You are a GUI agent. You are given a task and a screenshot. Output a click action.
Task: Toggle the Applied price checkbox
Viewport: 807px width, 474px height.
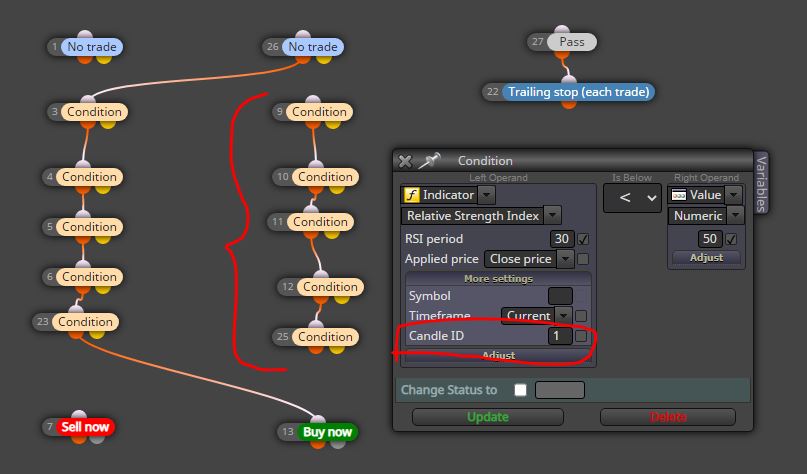583,259
